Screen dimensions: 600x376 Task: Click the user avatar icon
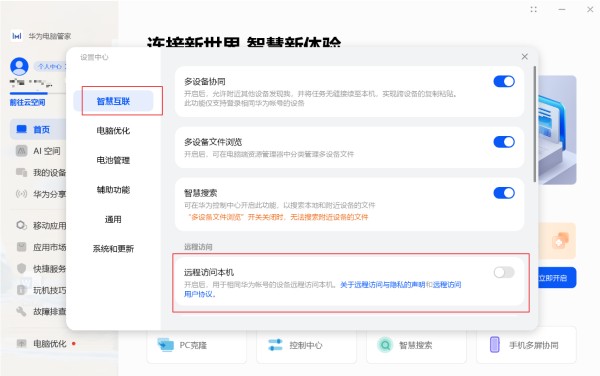coord(19,66)
